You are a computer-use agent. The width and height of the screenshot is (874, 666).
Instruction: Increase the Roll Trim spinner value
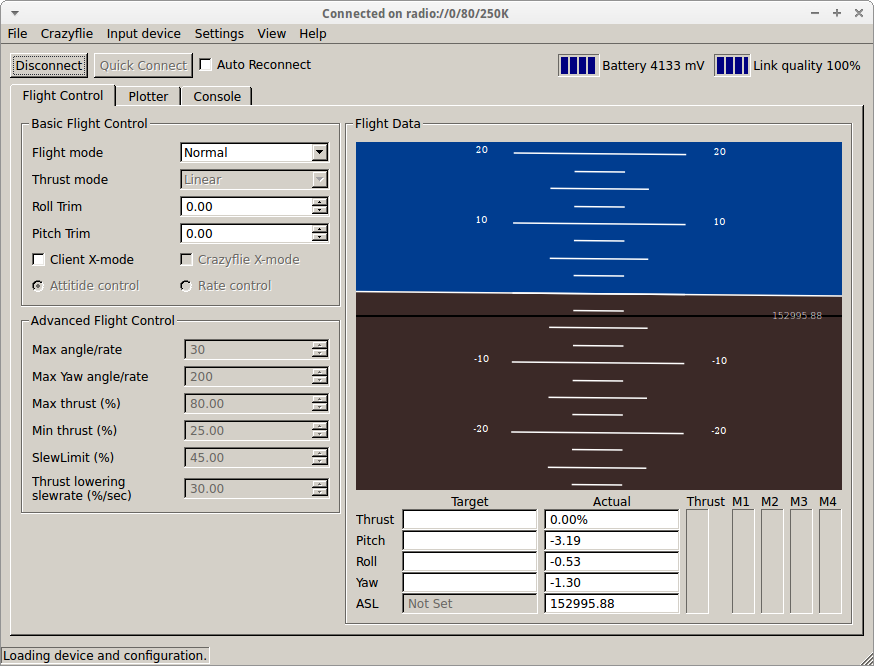click(x=320, y=202)
